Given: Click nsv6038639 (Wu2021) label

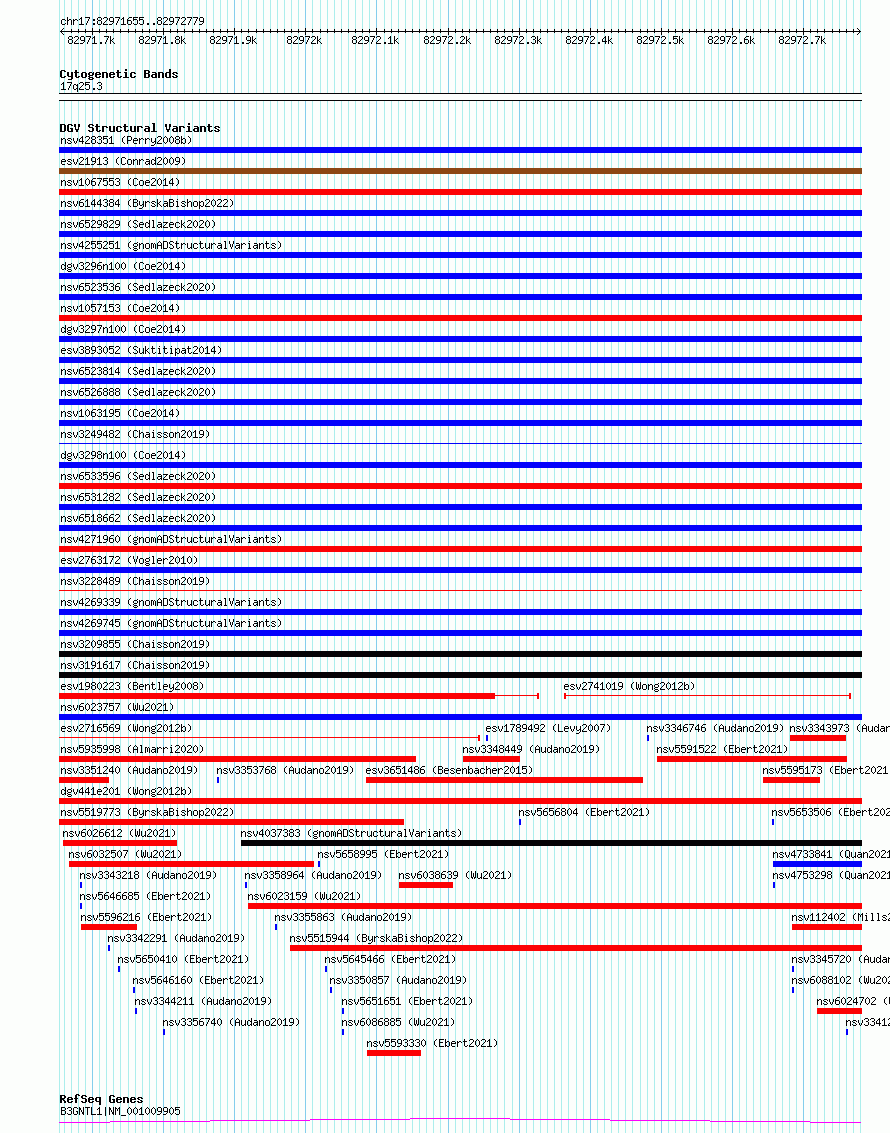Looking at the screenshot, I should tap(455, 874).
